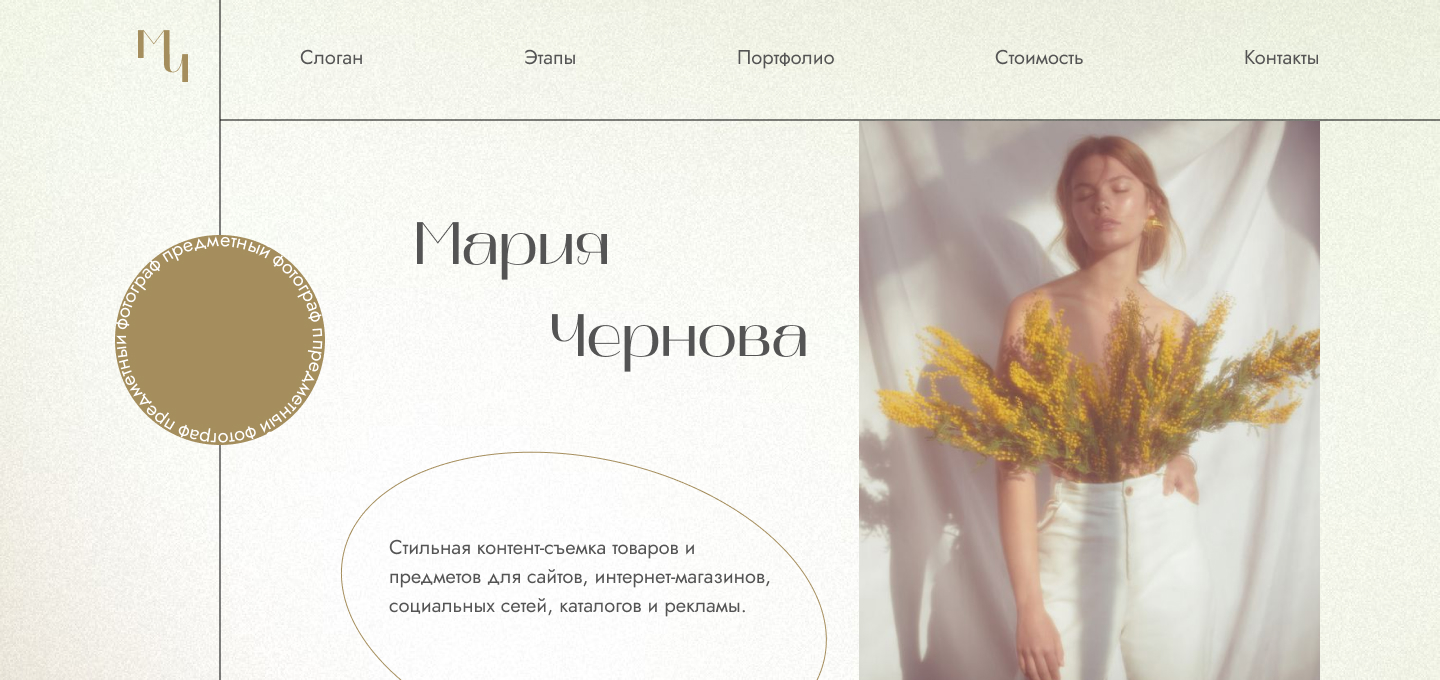Open the Портфолио navigation link

[x=785, y=58]
